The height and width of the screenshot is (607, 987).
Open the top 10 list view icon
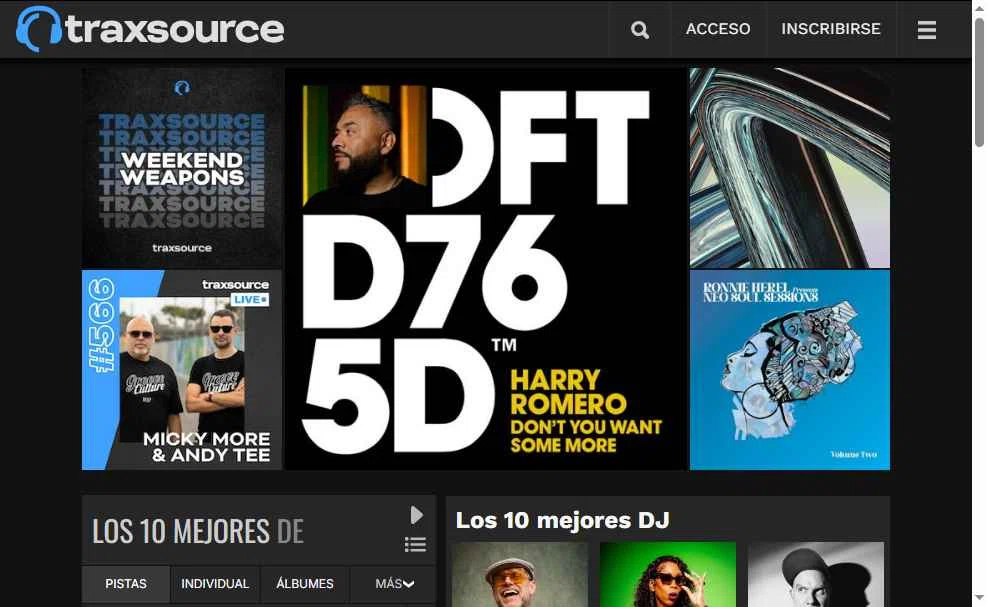415,545
